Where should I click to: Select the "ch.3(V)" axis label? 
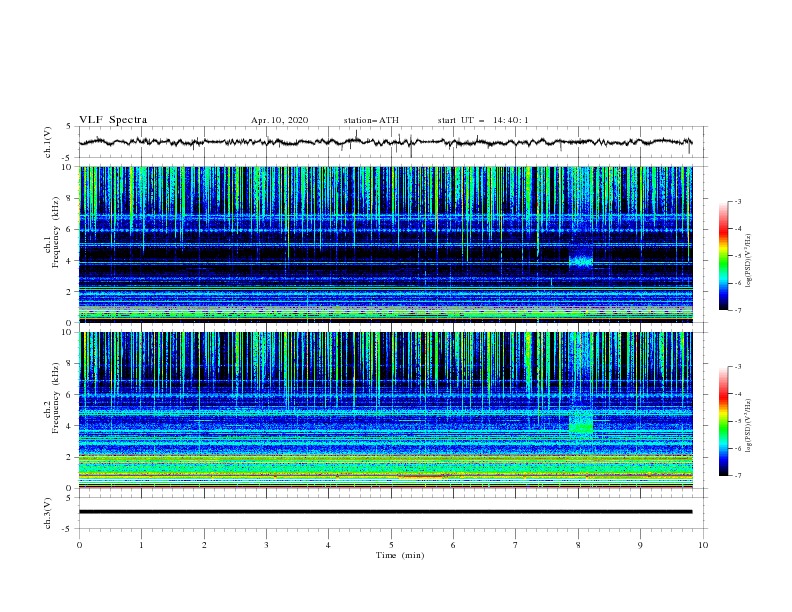pos(48,513)
